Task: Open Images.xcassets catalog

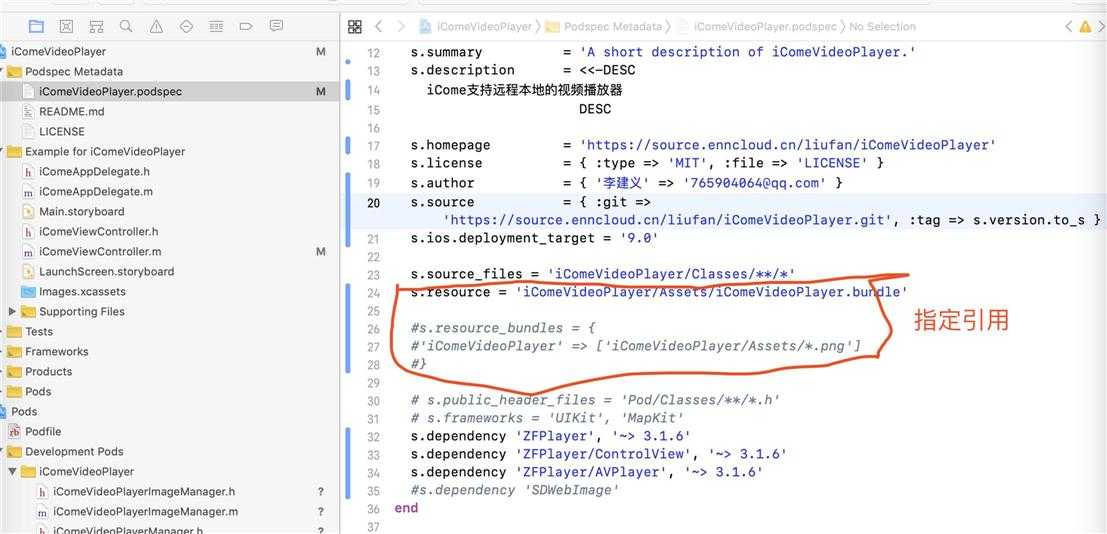Action: point(83,292)
